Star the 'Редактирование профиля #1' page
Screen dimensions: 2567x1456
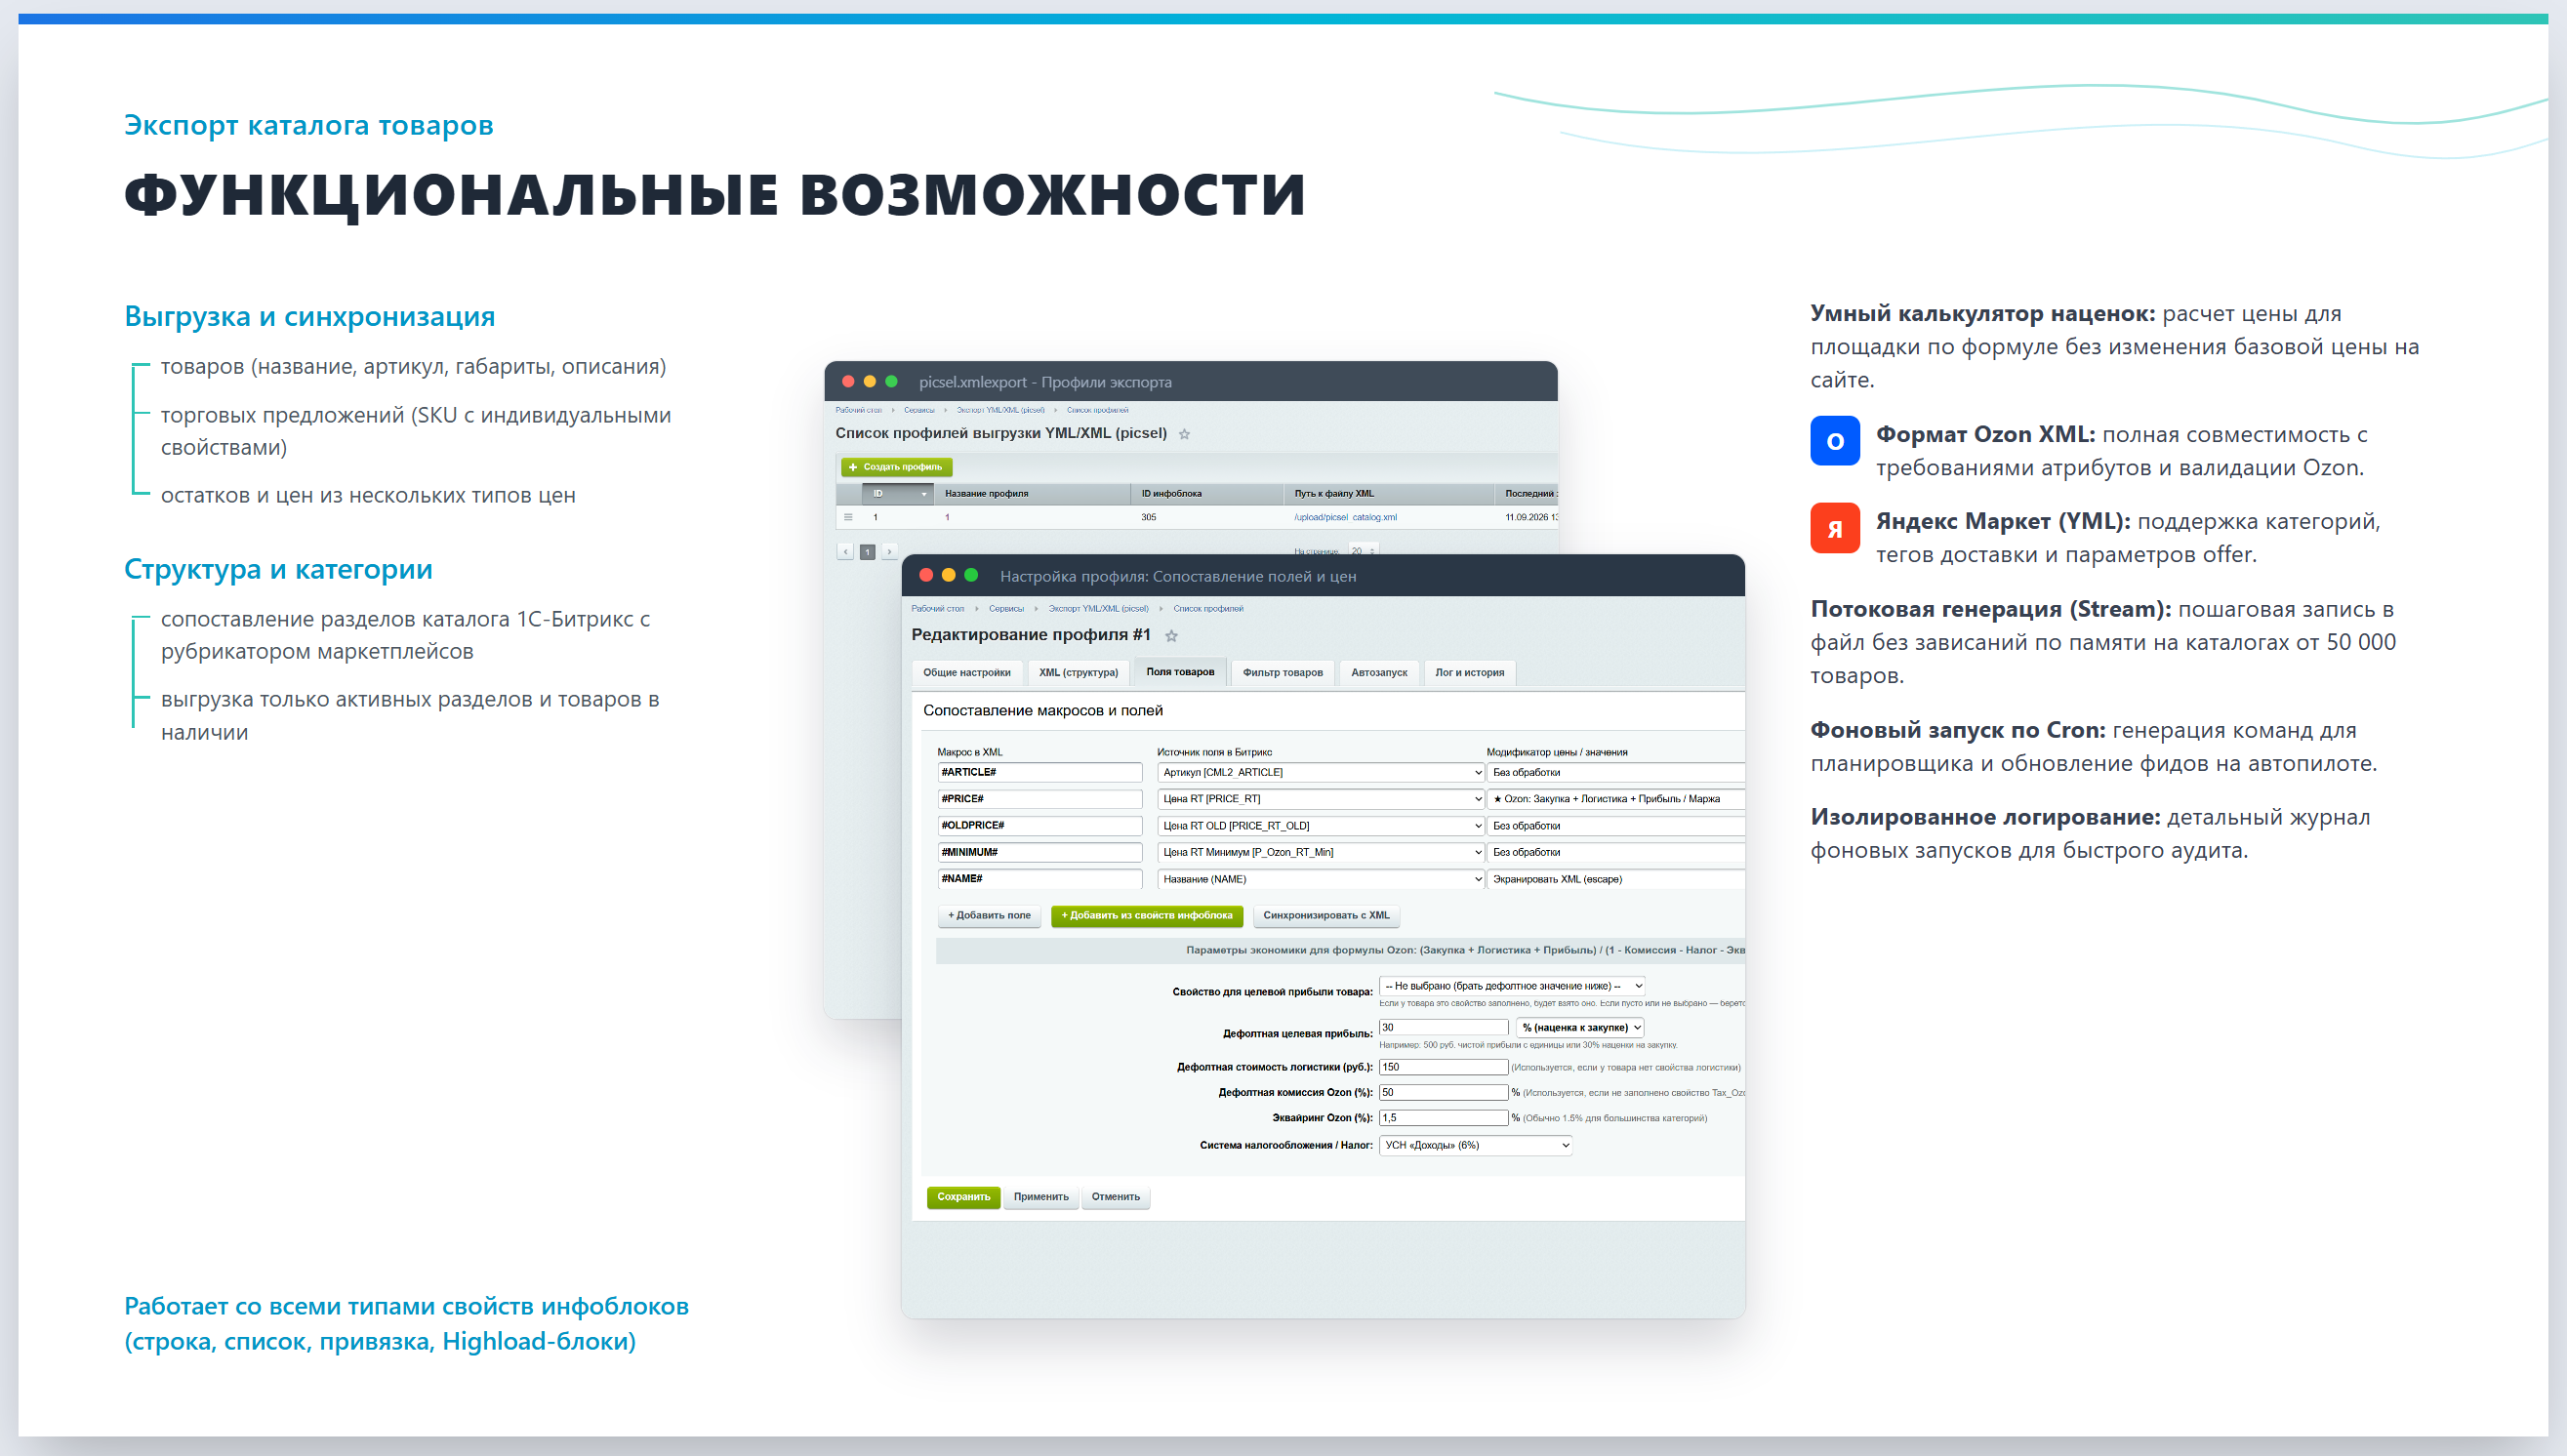click(1171, 636)
